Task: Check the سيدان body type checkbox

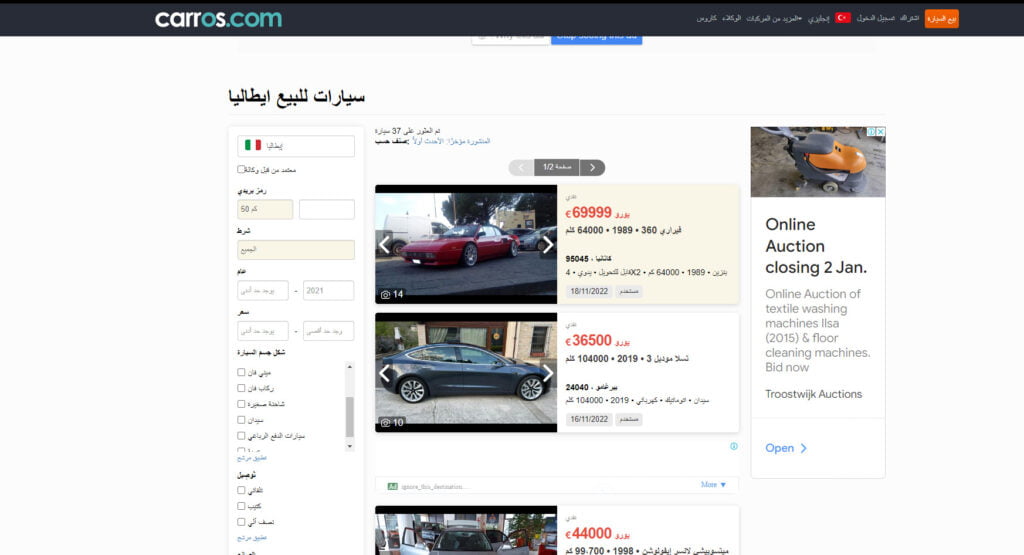Action: coord(241,420)
